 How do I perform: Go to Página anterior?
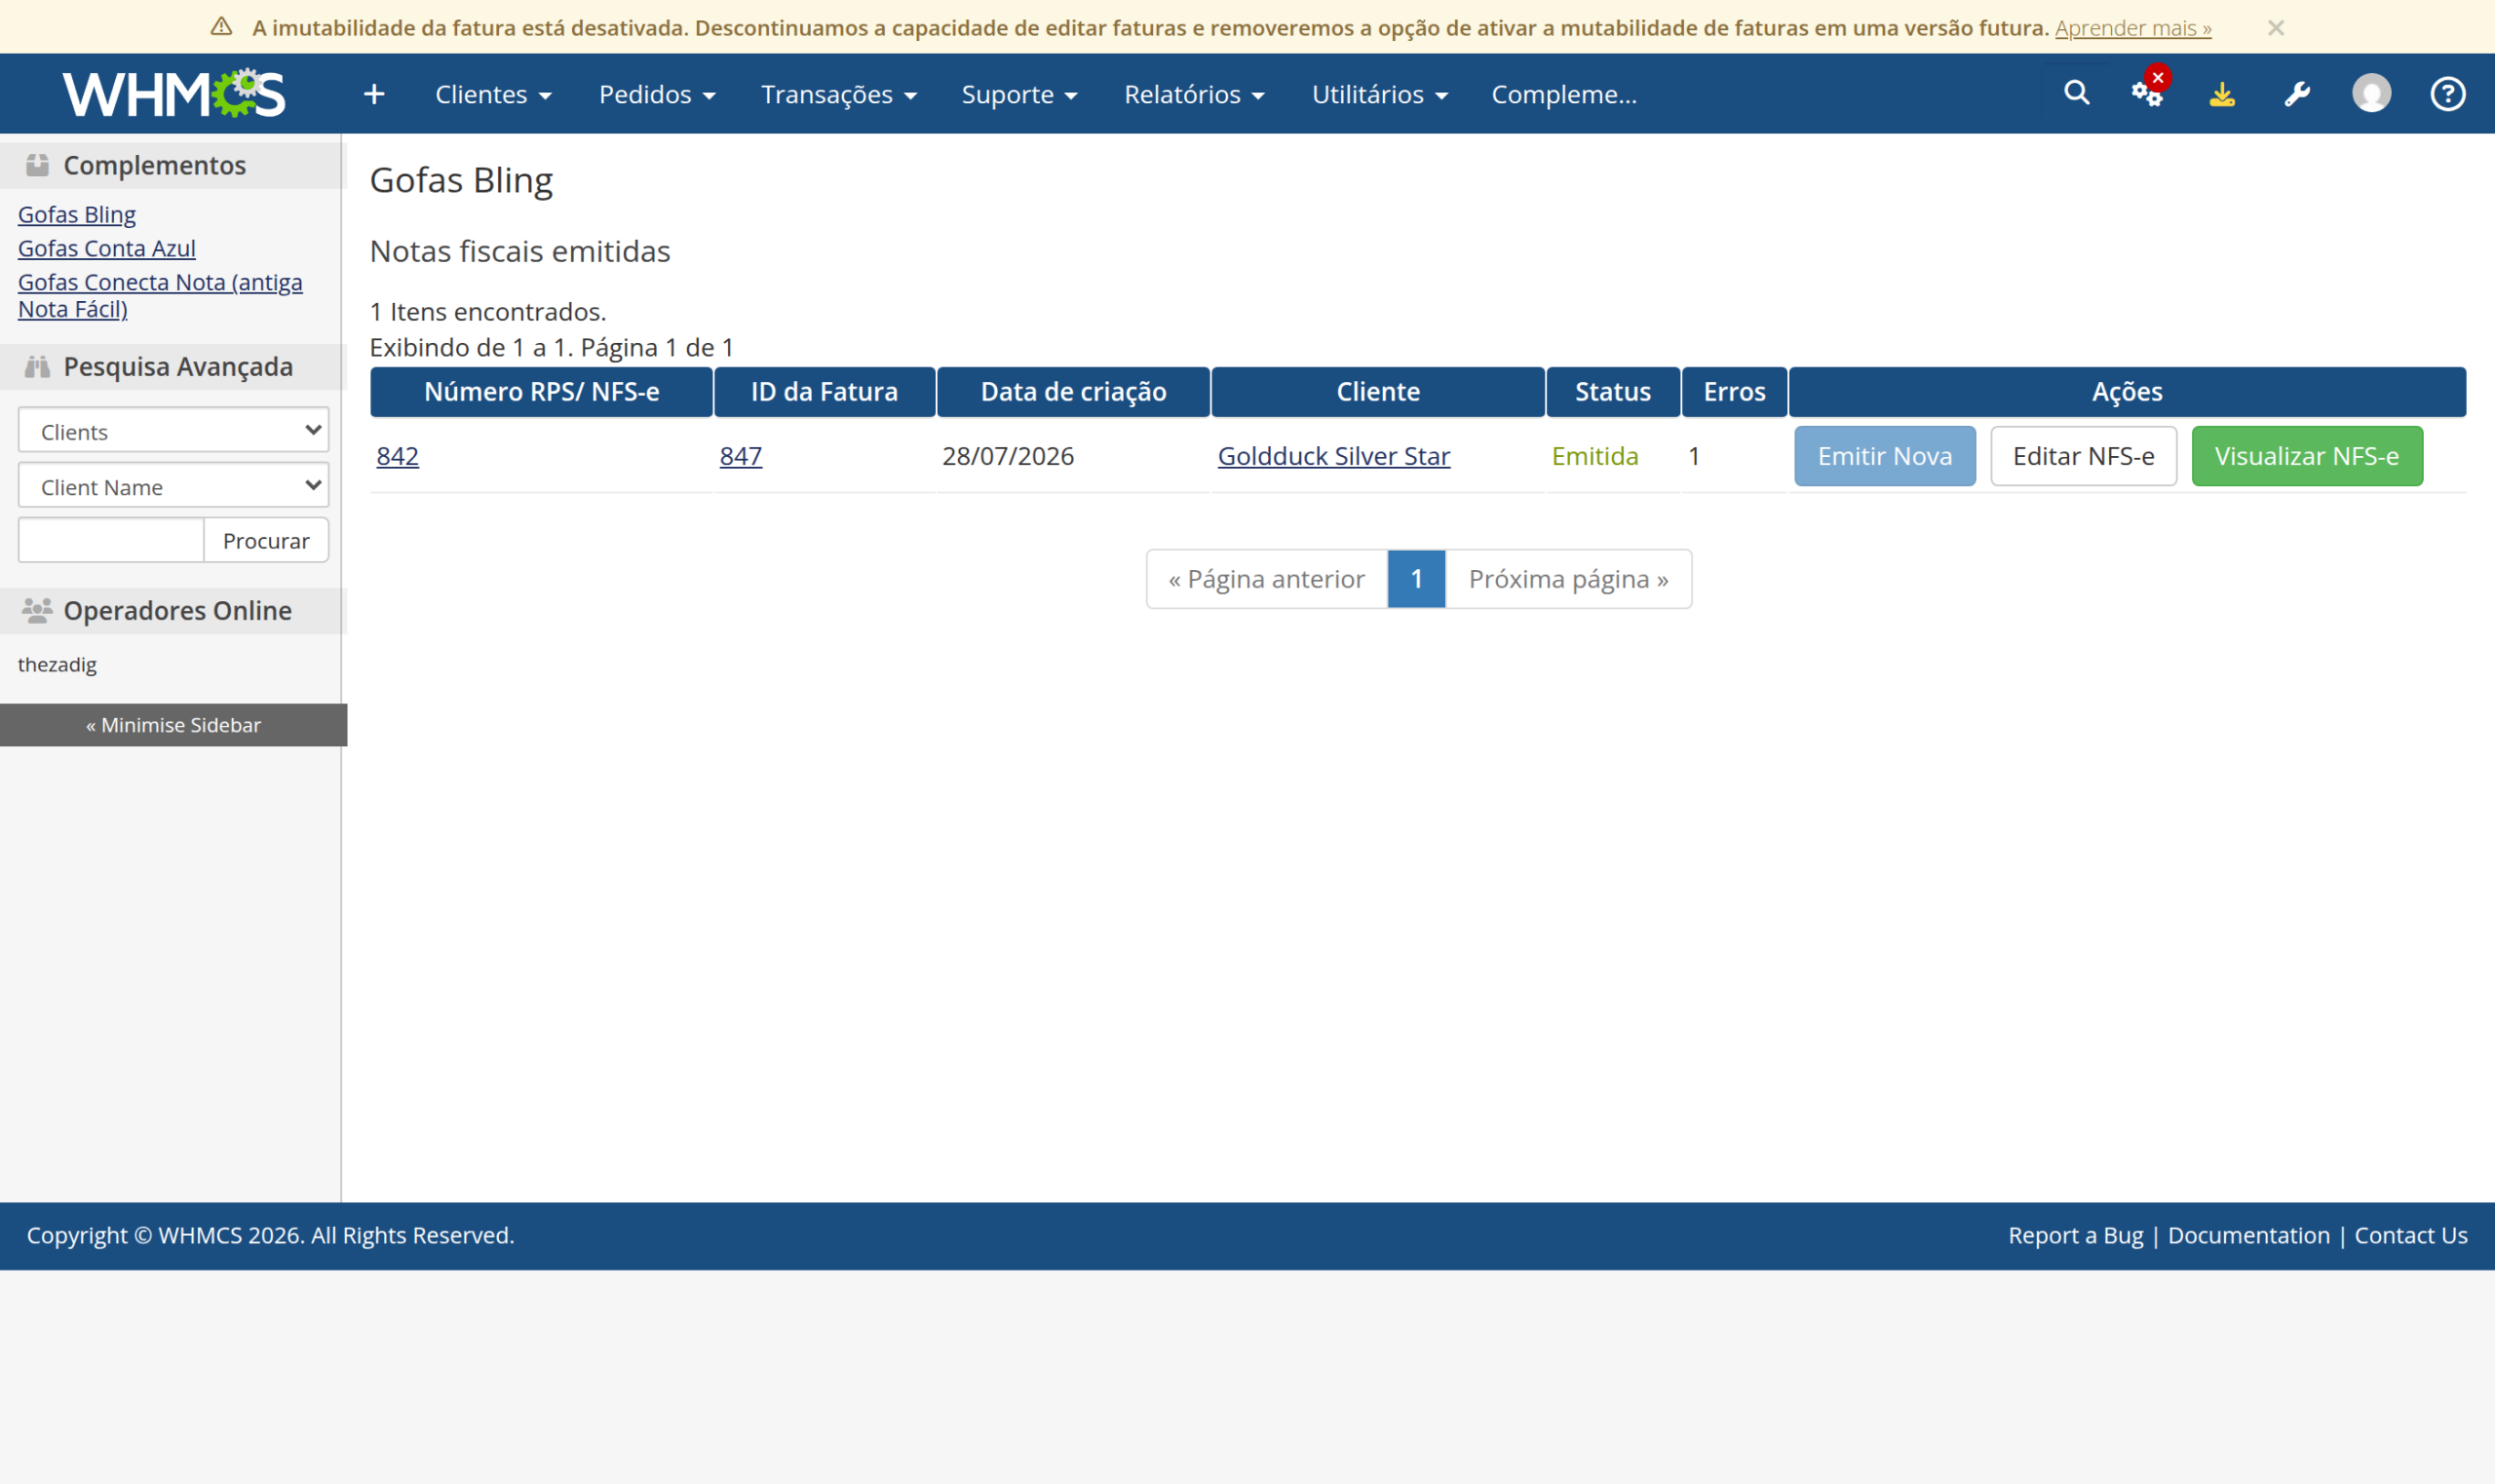pyautogui.click(x=1266, y=579)
